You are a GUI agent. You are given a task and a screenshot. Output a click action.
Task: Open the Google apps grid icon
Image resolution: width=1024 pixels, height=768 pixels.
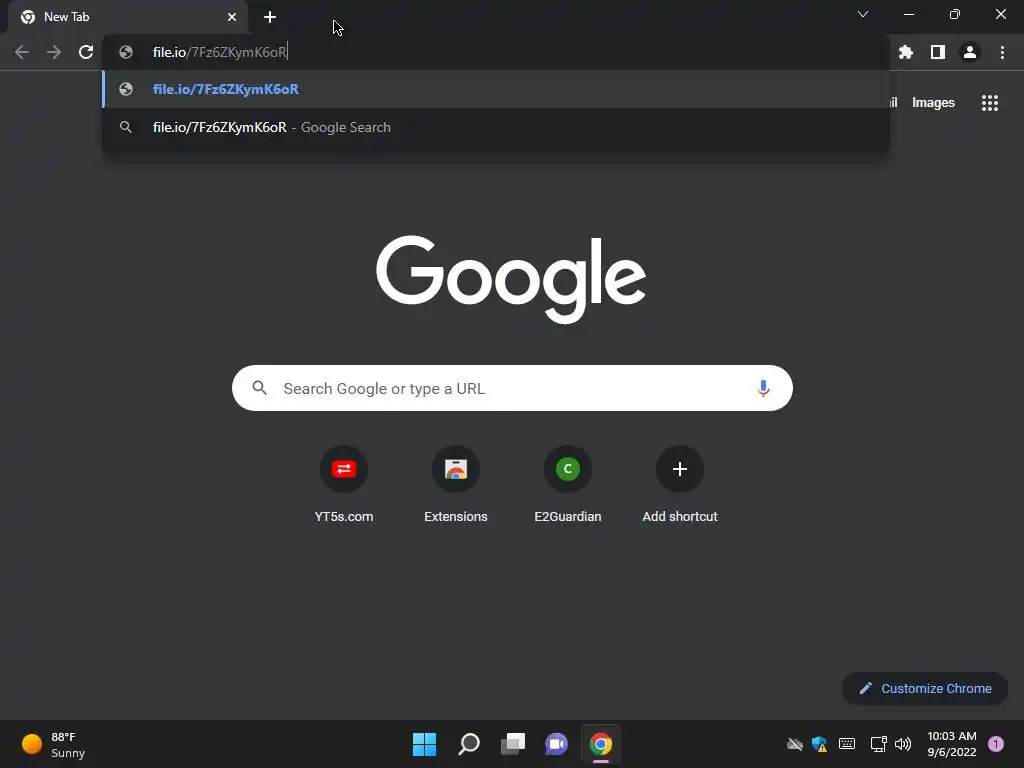point(989,103)
